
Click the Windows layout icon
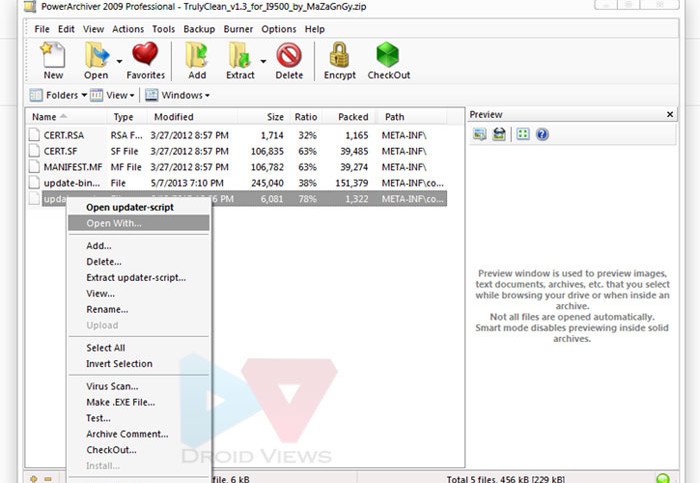[151, 95]
